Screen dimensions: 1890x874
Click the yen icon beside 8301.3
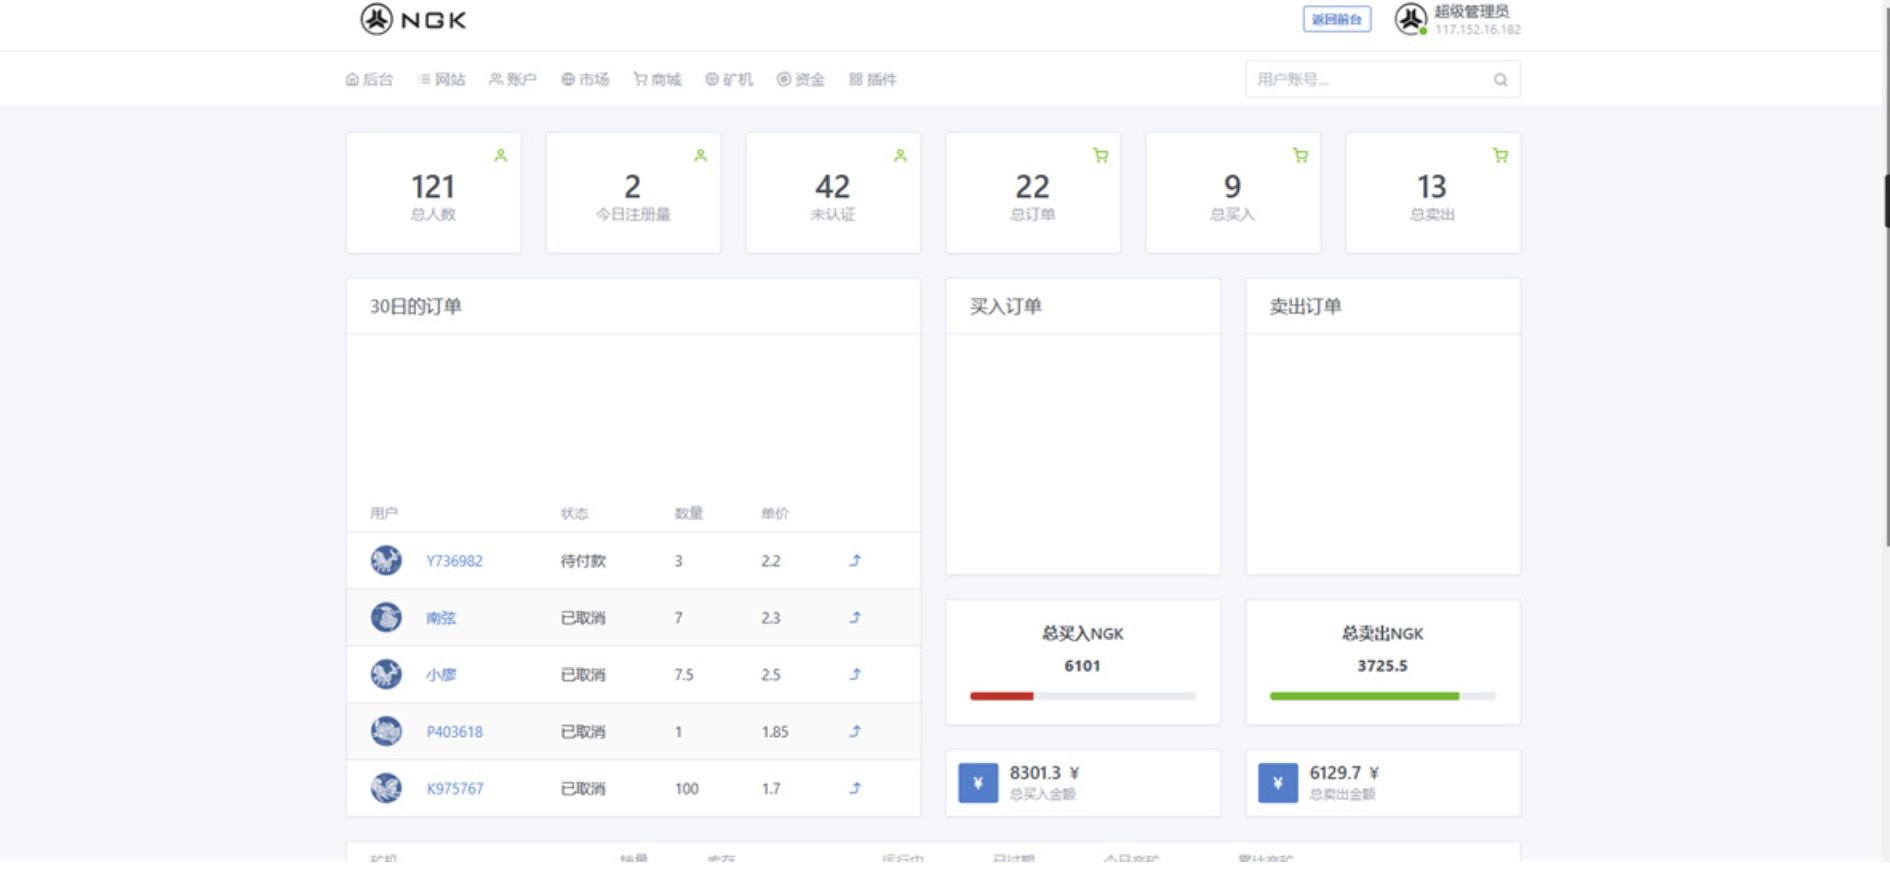coord(977,783)
